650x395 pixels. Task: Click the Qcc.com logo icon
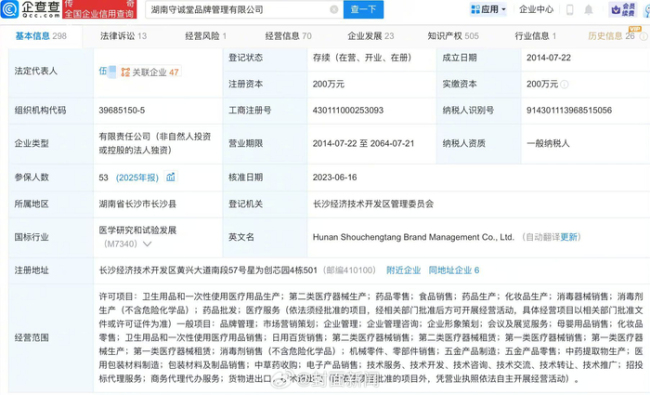coord(9,9)
